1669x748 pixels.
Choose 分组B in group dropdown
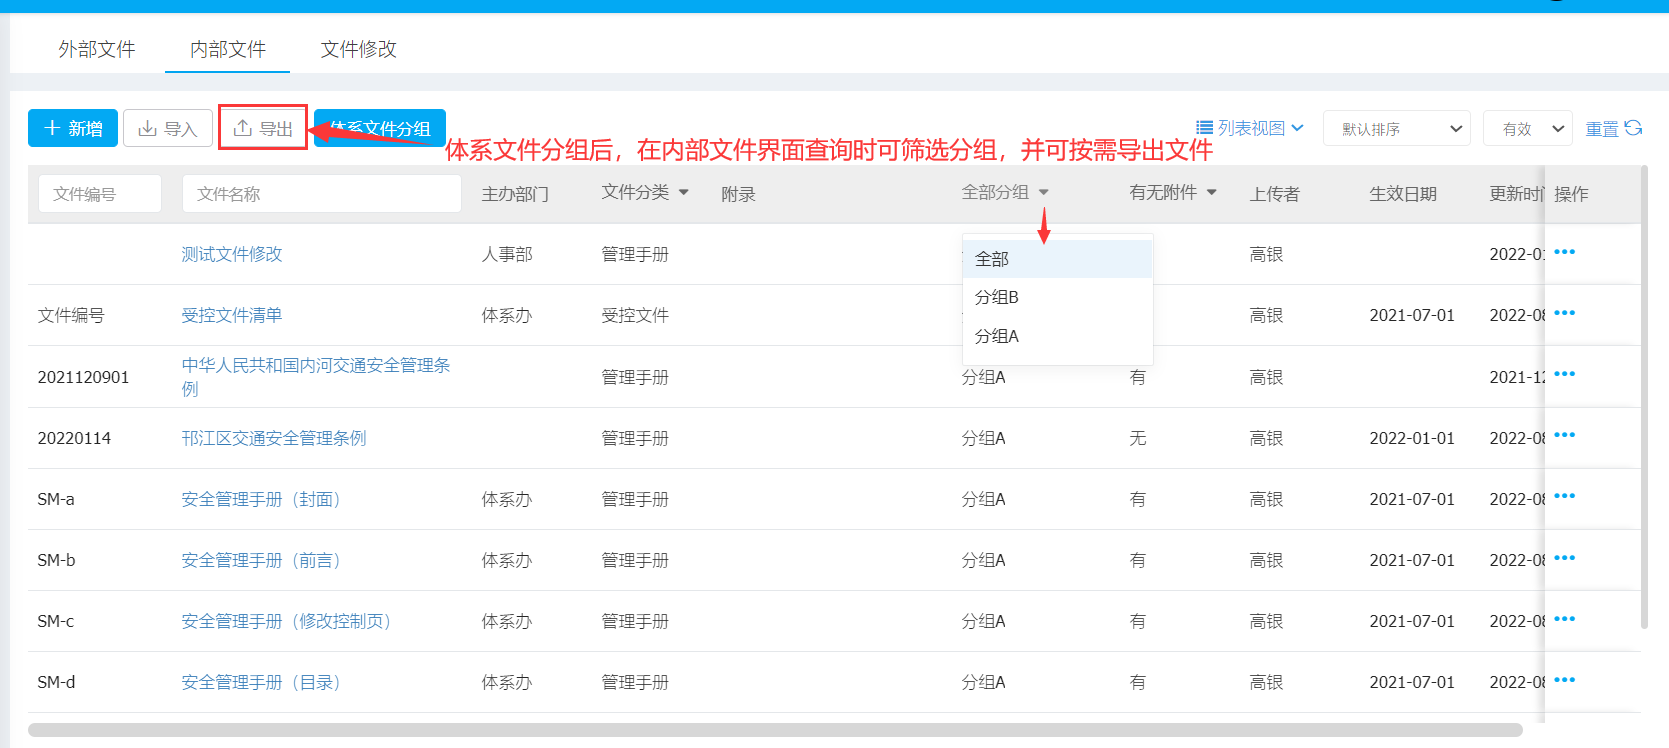[x=1058, y=297]
